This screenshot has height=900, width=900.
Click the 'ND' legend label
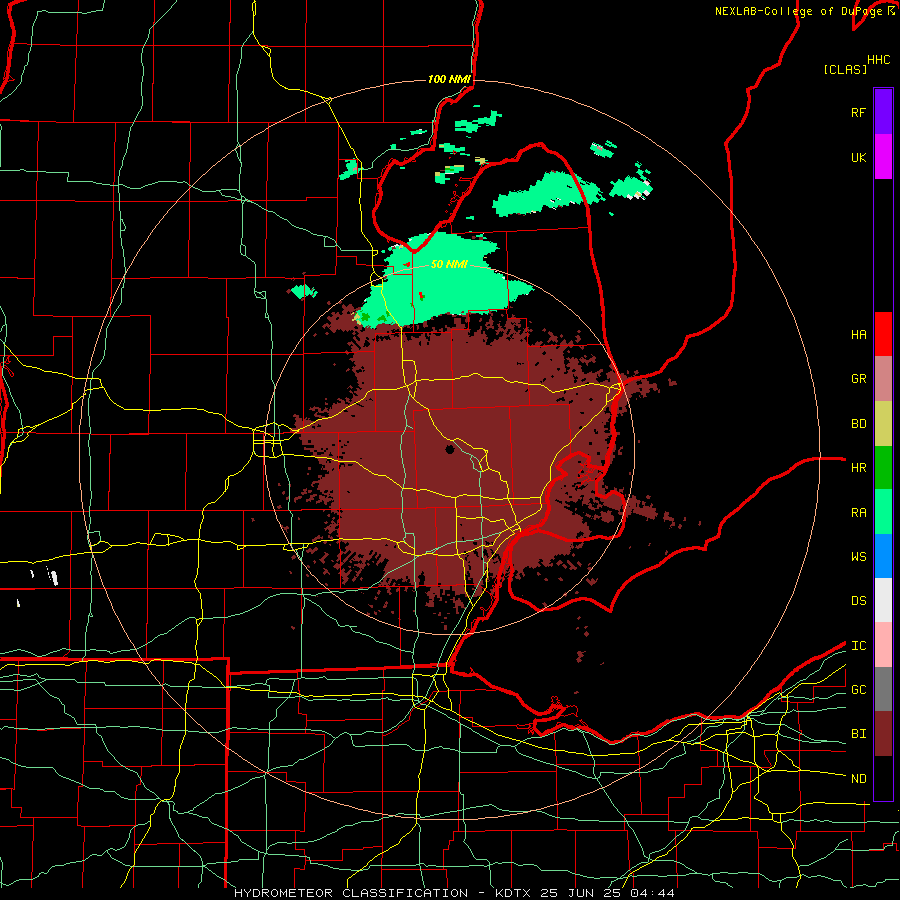[x=858, y=778]
